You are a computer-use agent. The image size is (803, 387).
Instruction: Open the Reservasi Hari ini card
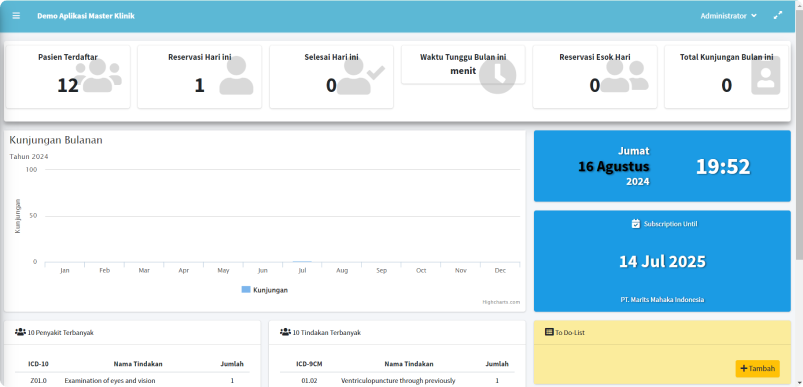click(200, 77)
